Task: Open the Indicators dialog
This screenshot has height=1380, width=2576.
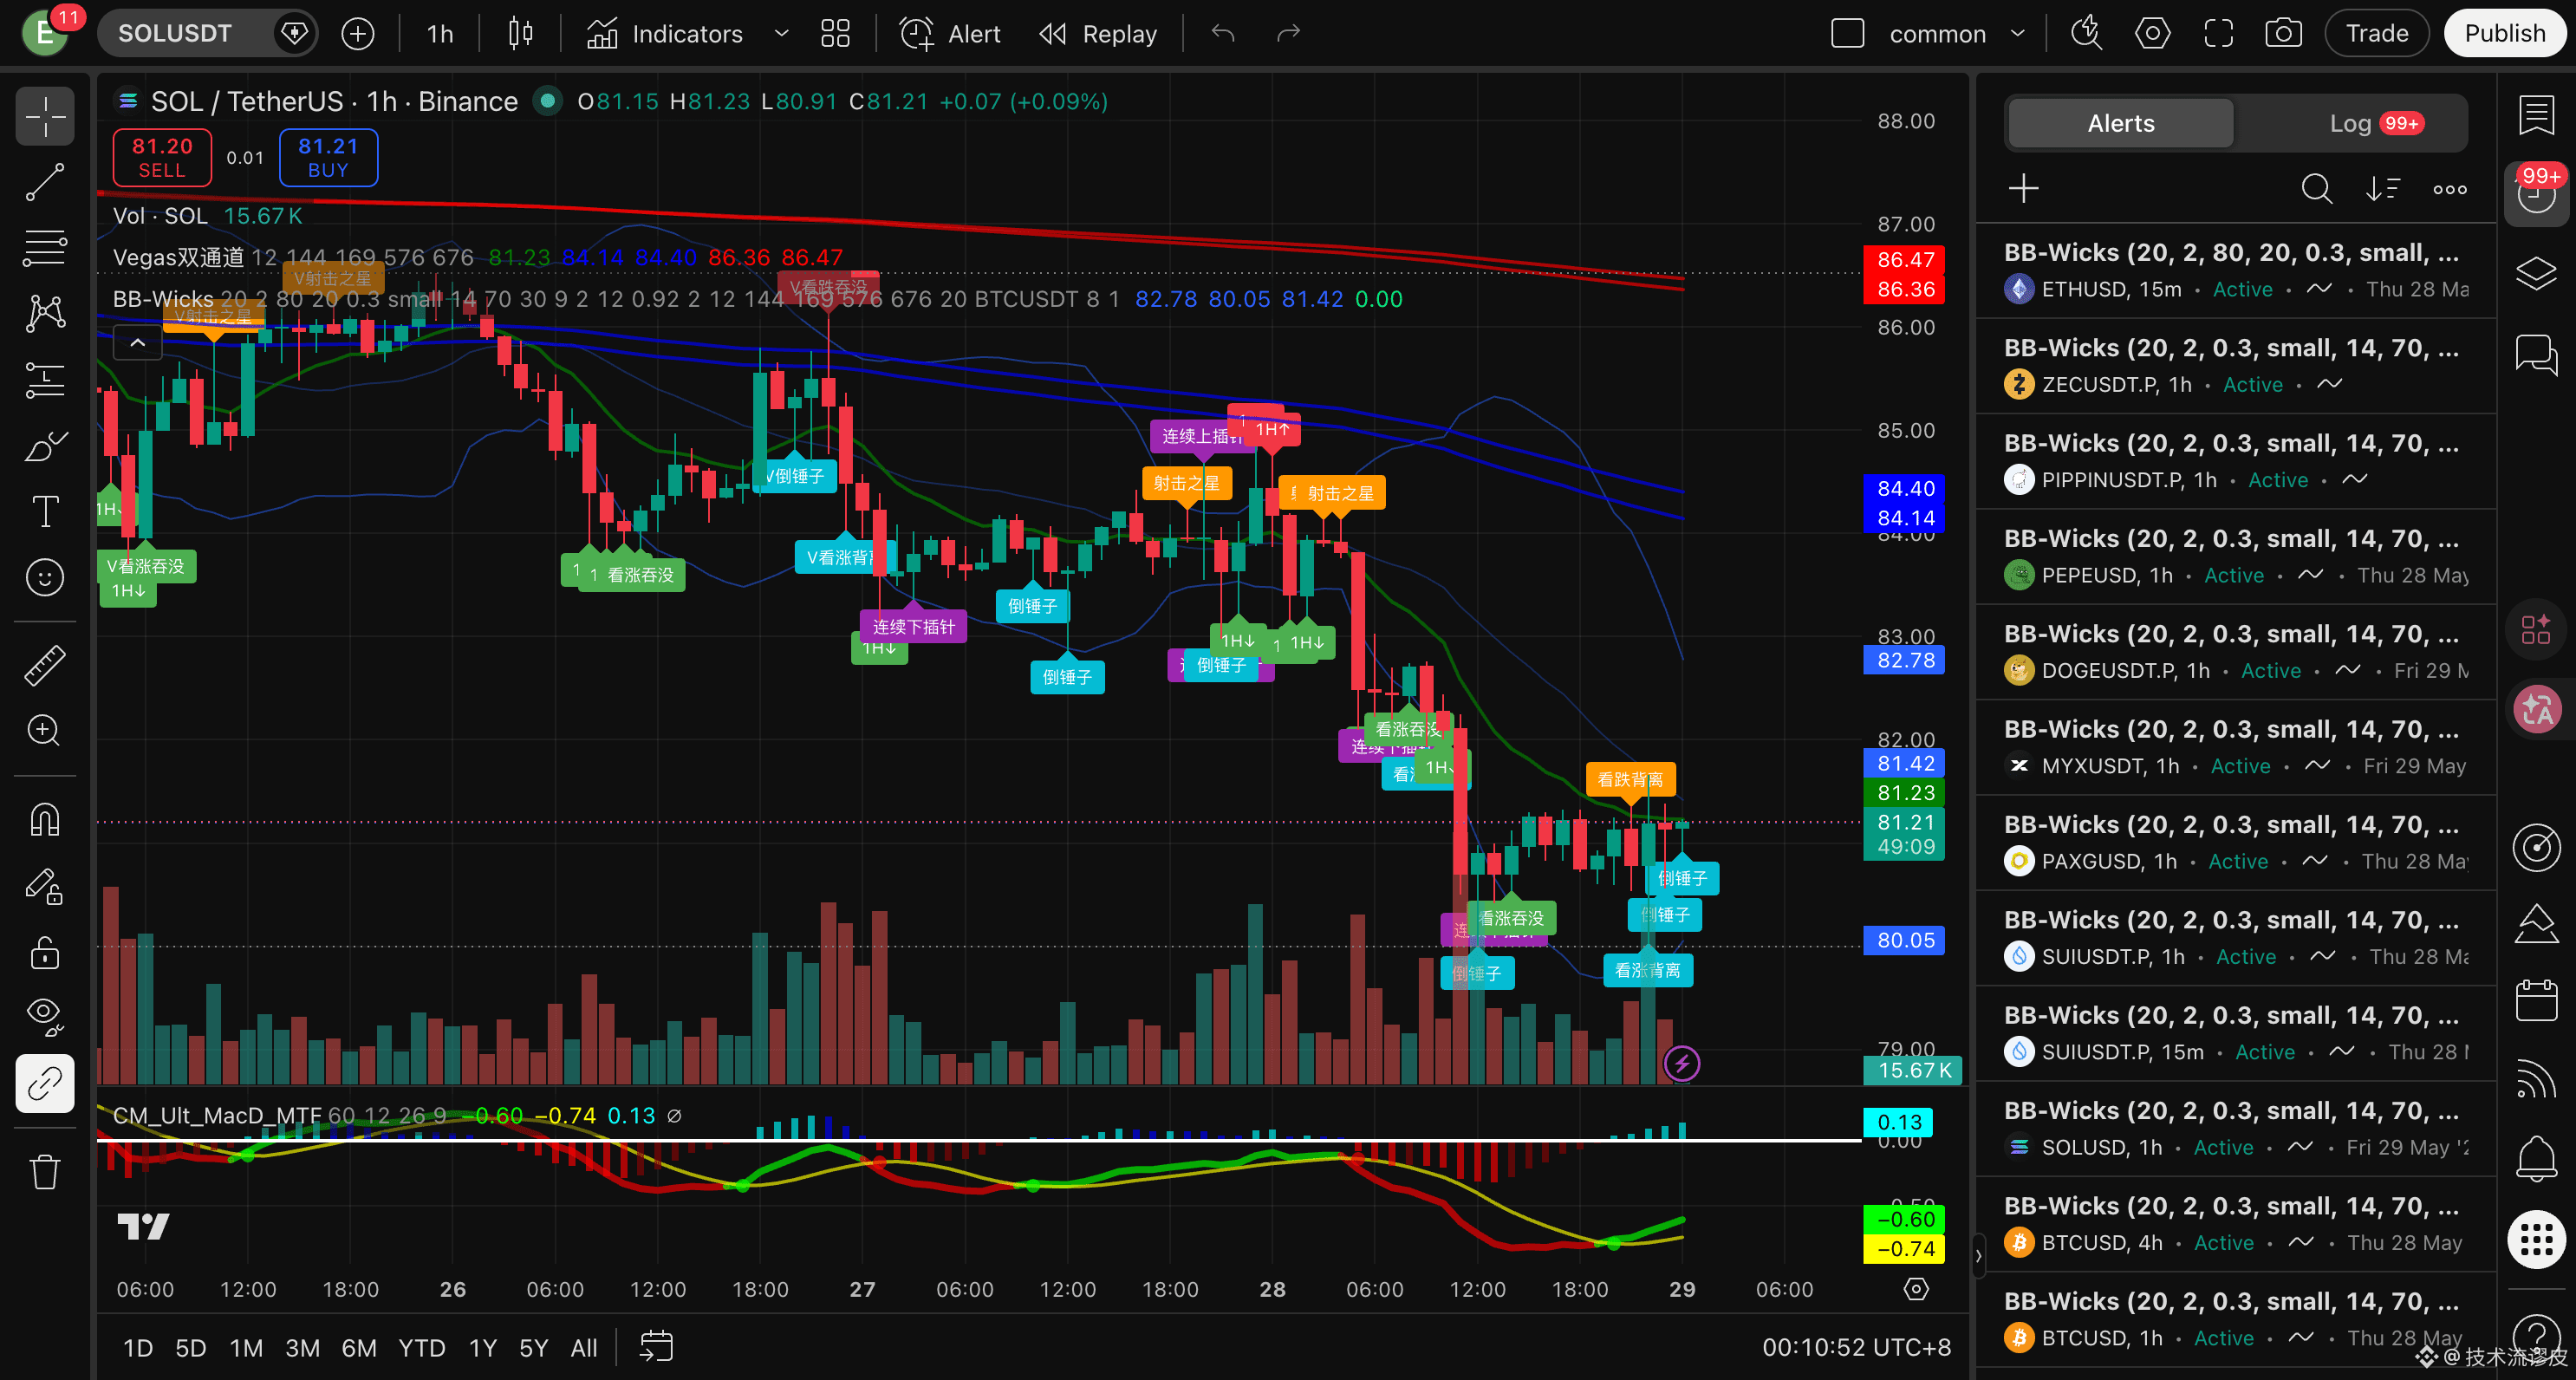Action: pyautogui.click(x=665, y=34)
